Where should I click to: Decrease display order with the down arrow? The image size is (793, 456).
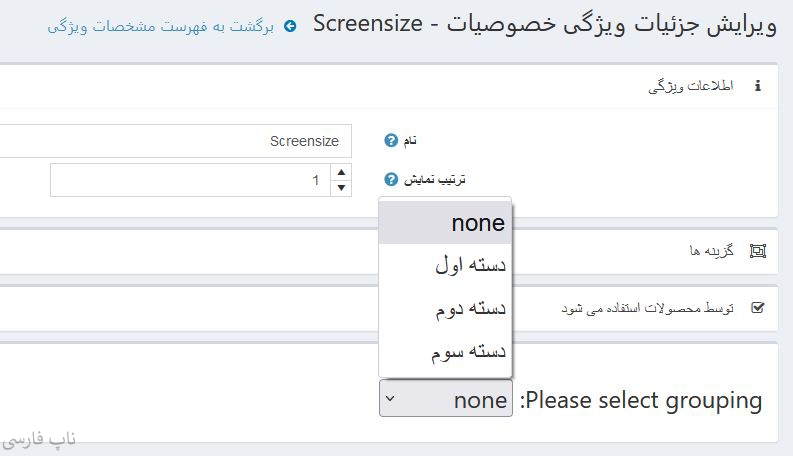(x=342, y=188)
